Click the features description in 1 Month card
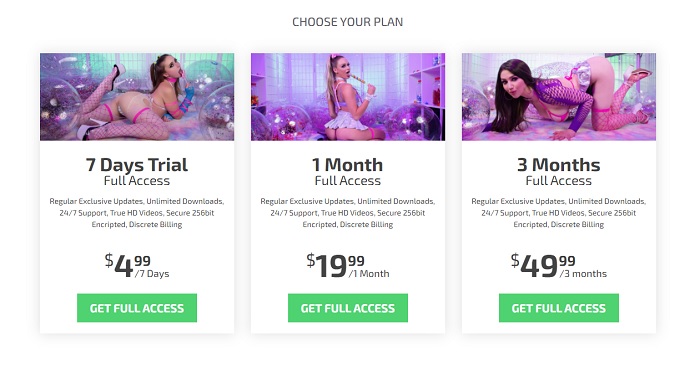700x370 pixels. tap(348, 213)
